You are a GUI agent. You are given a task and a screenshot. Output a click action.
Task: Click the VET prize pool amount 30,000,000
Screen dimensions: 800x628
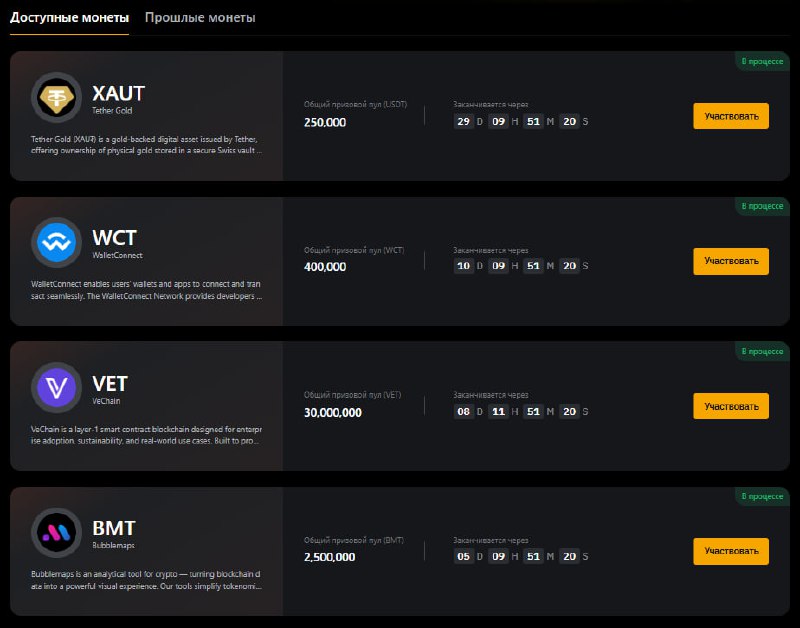point(333,412)
